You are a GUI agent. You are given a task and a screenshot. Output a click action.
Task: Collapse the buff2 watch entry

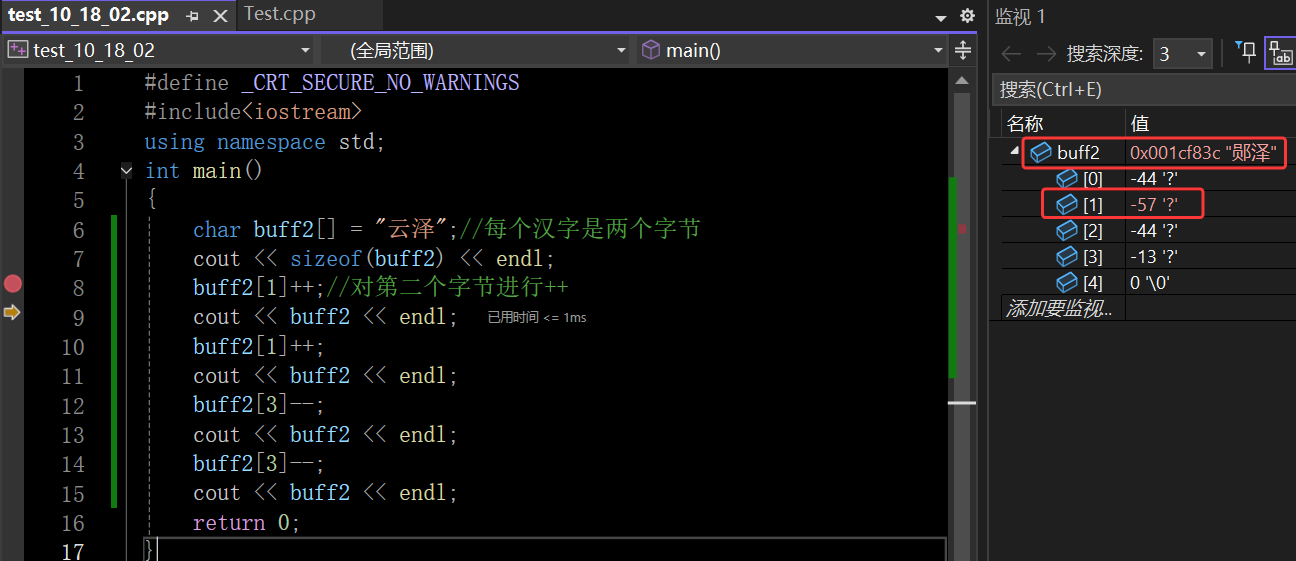[1015, 152]
